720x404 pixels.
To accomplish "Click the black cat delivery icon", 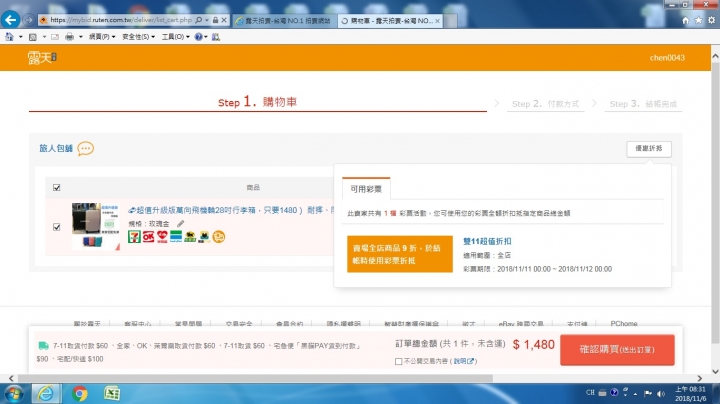I will [190, 236].
